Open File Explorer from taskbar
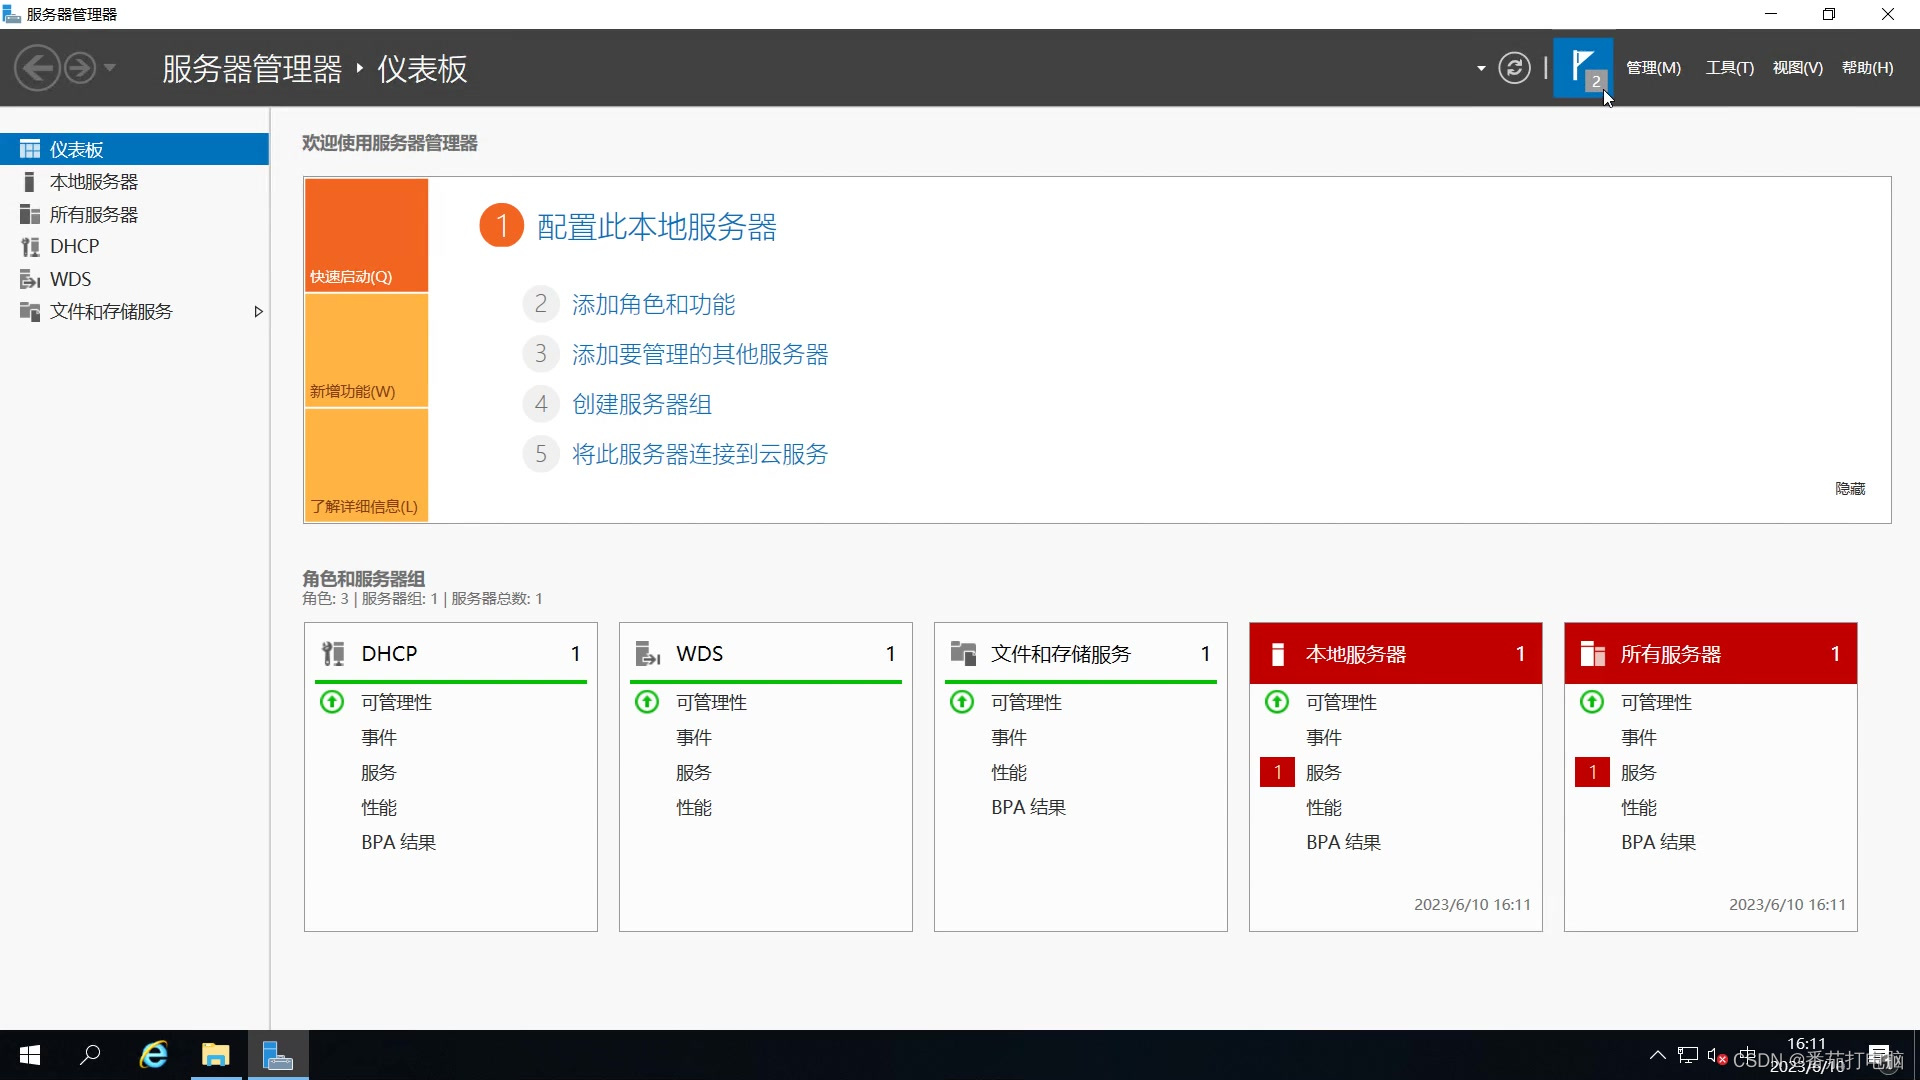This screenshot has width=1920, height=1080. pos(215,1055)
